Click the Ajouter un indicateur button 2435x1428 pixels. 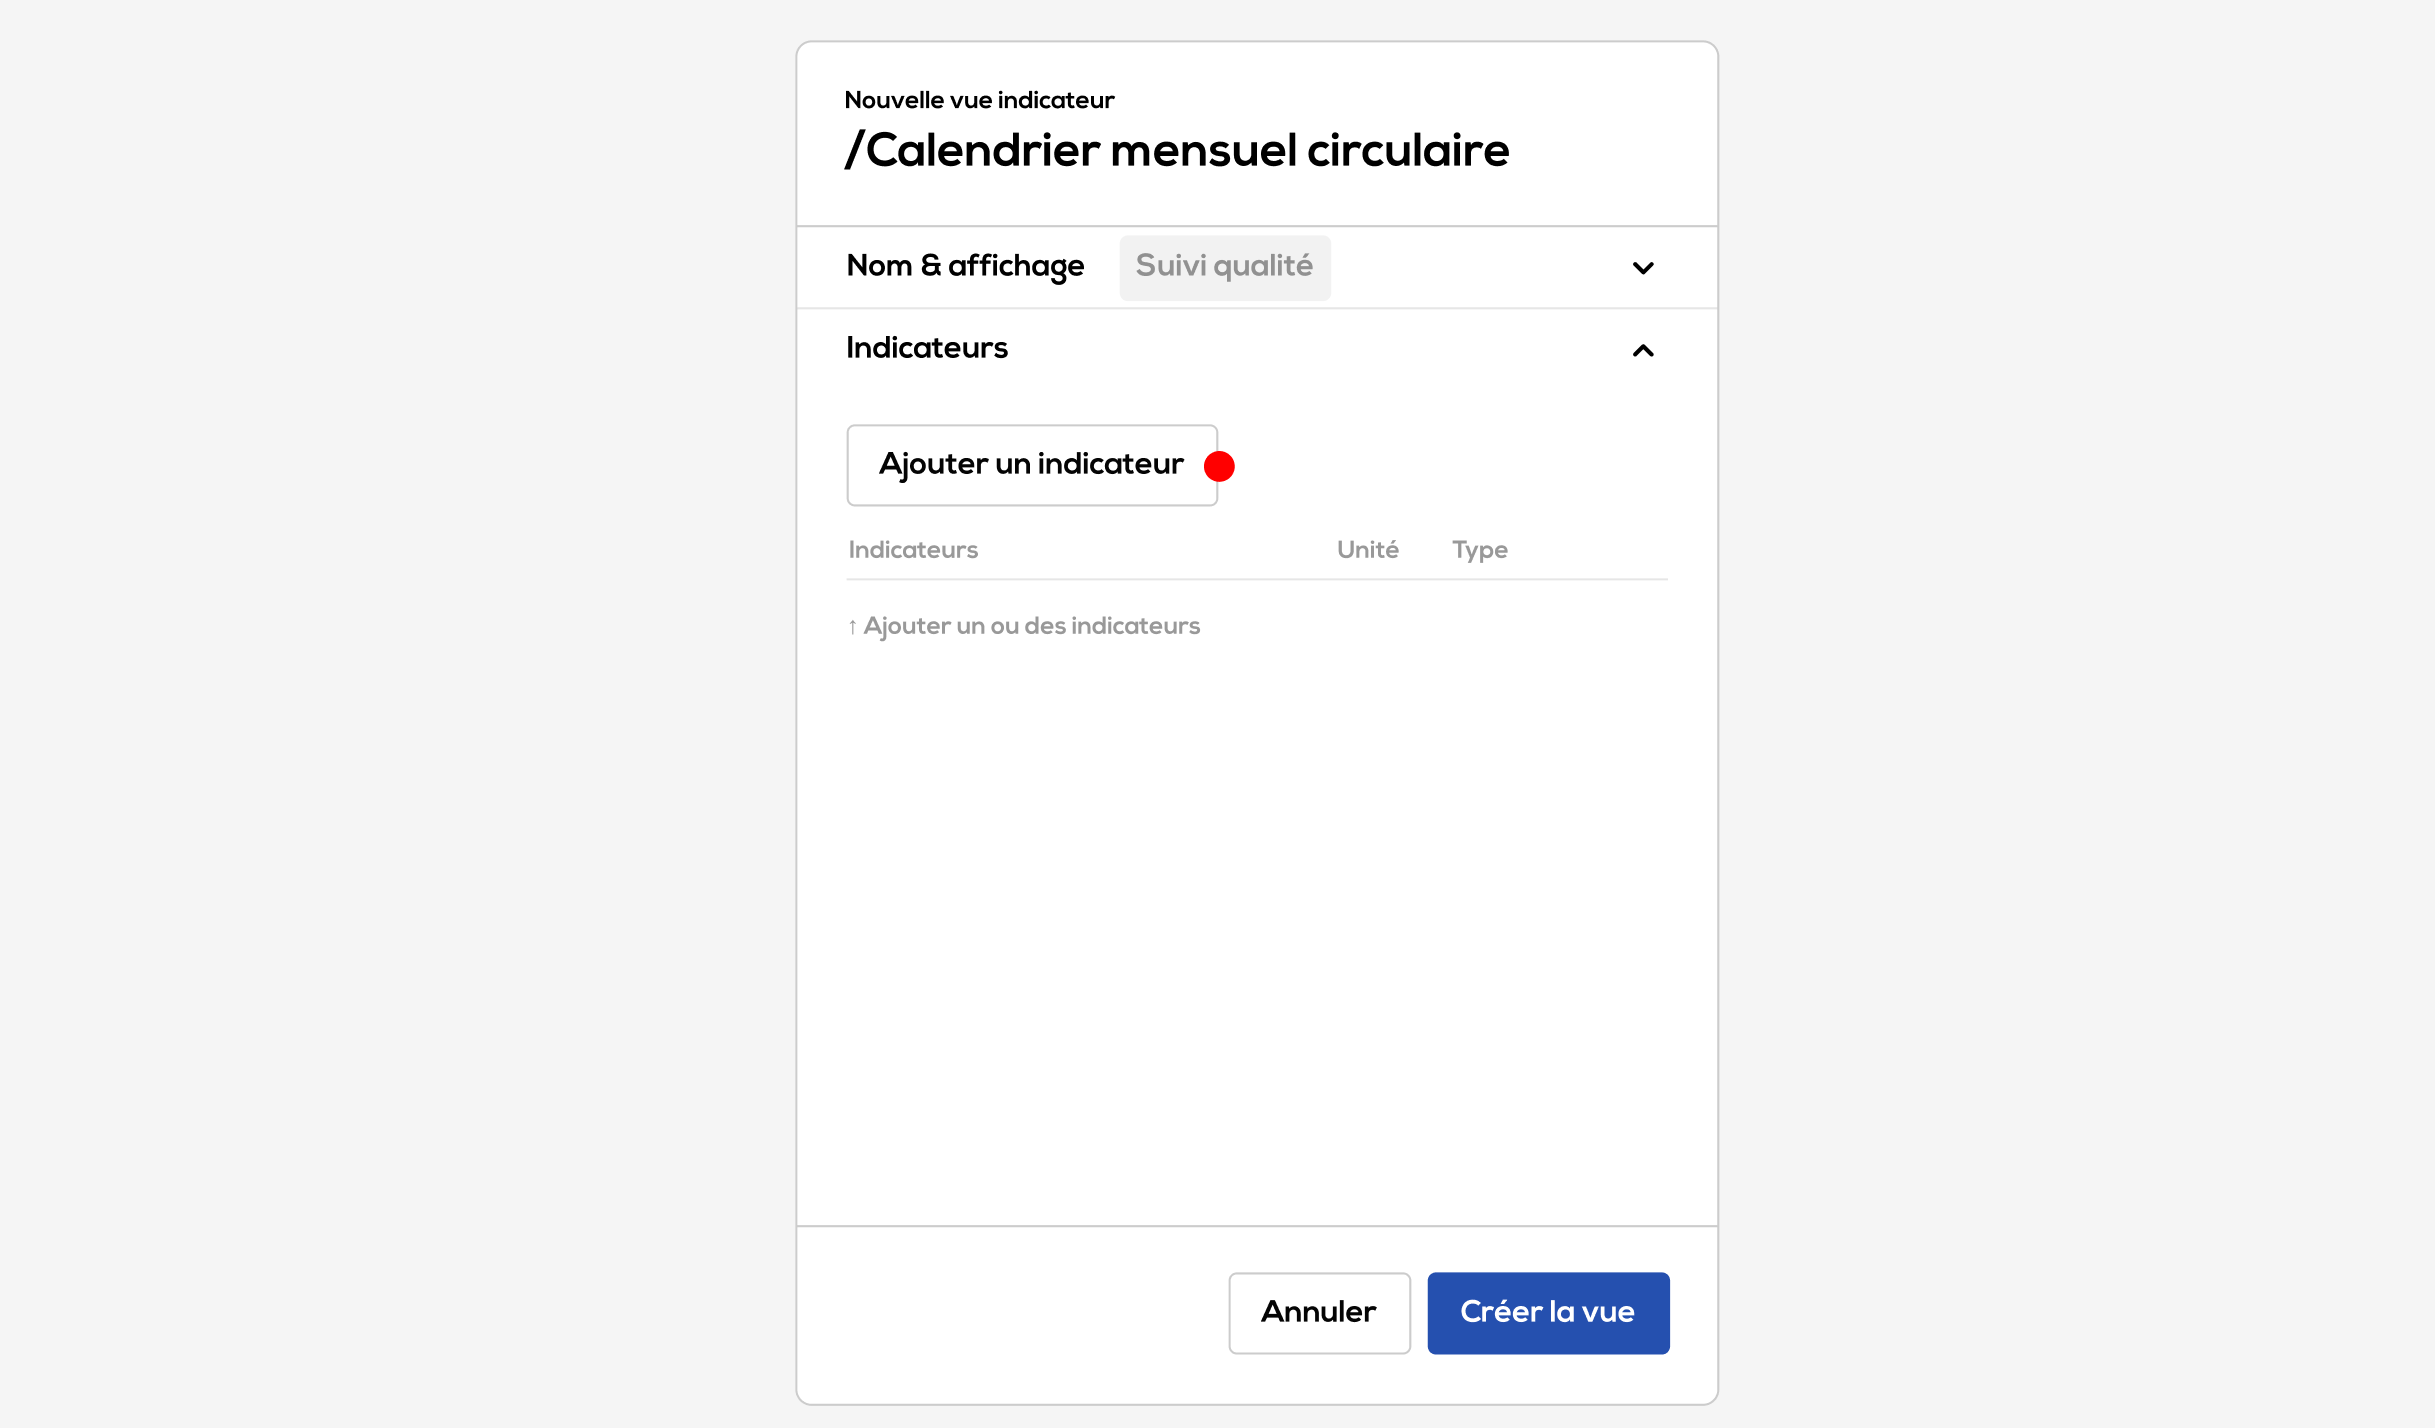[1032, 465]
